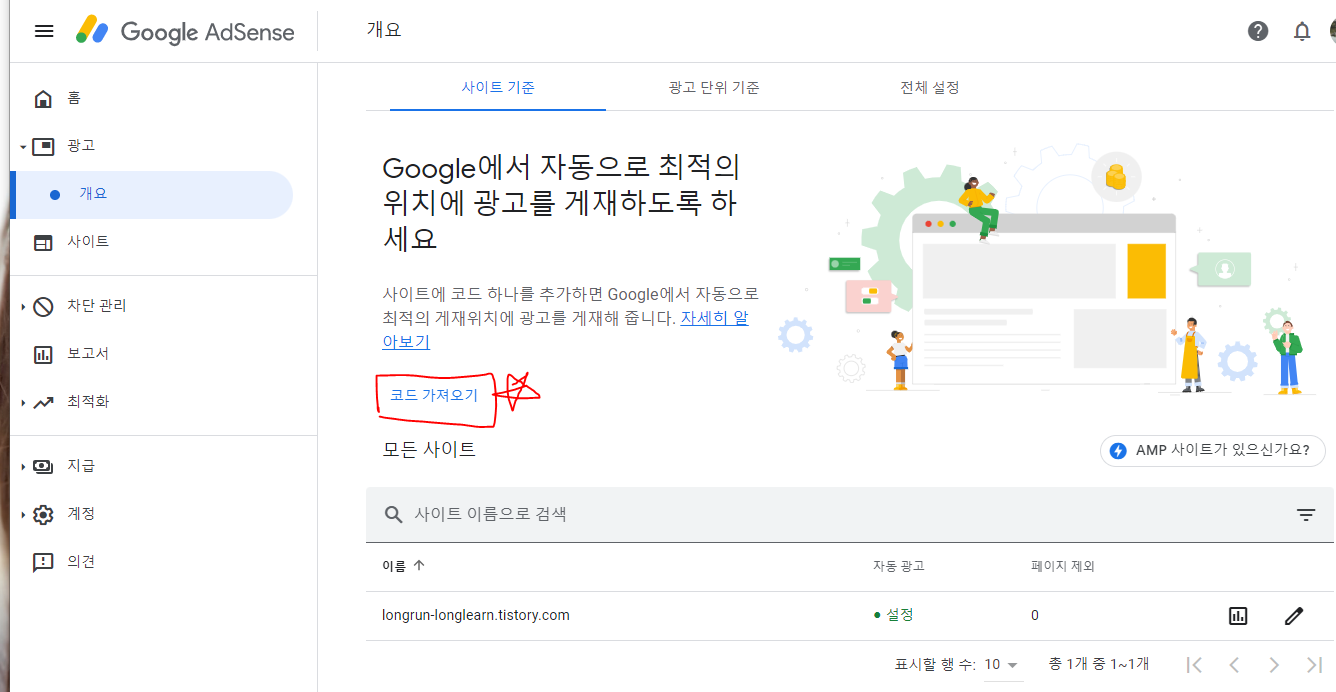Edit pencil icon for longrun-longlearn.tistory.com
The image size is (1336, 692).
click(x=1294, y=616)
